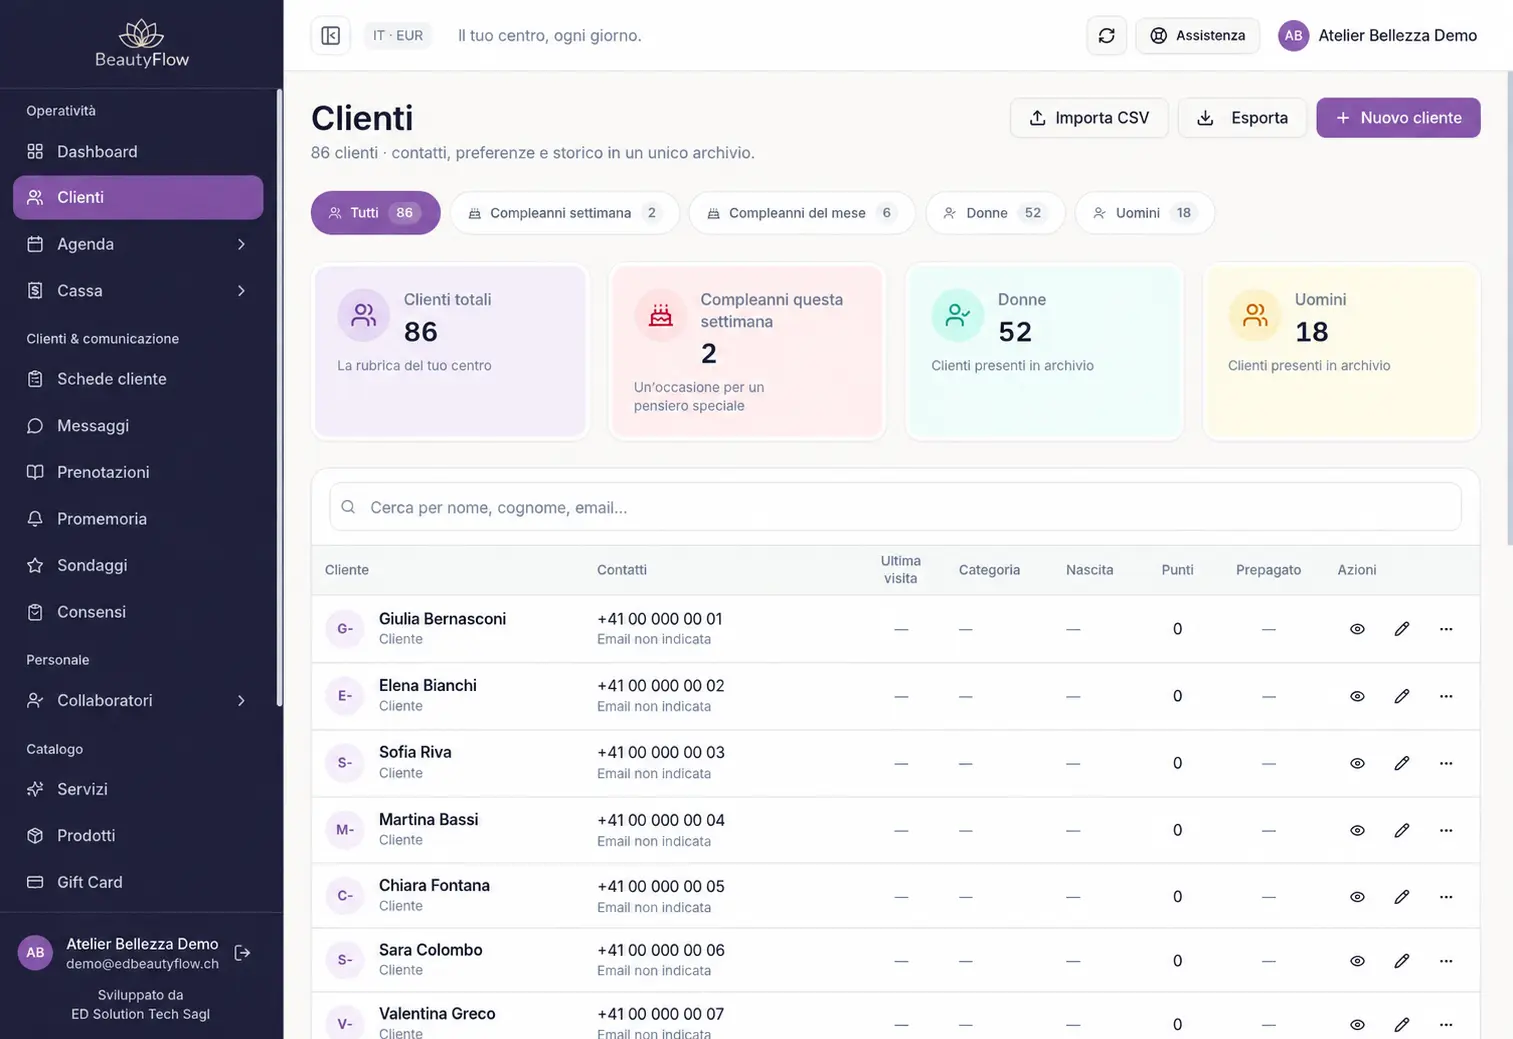The image size is (1513, 1039).
Task: Open more actions for Martina Bassi
Action: (x=1446, y=830)
